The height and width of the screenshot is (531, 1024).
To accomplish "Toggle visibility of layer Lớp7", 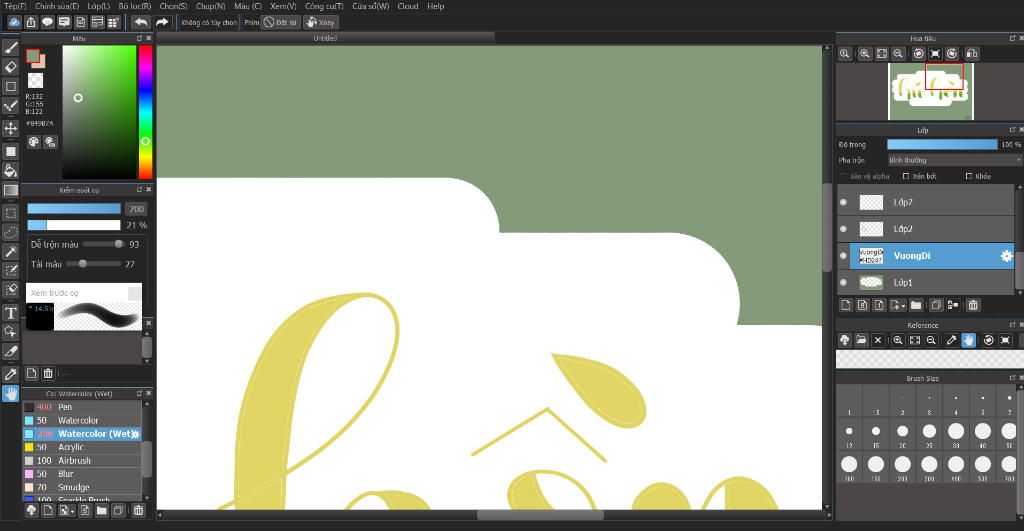I will coord(843,202).
